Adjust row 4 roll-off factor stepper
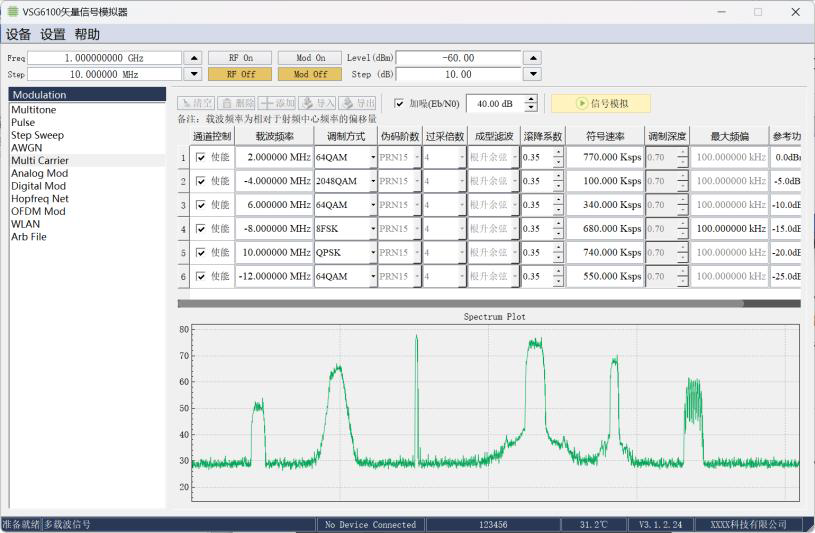 click(x=558, y=229)
